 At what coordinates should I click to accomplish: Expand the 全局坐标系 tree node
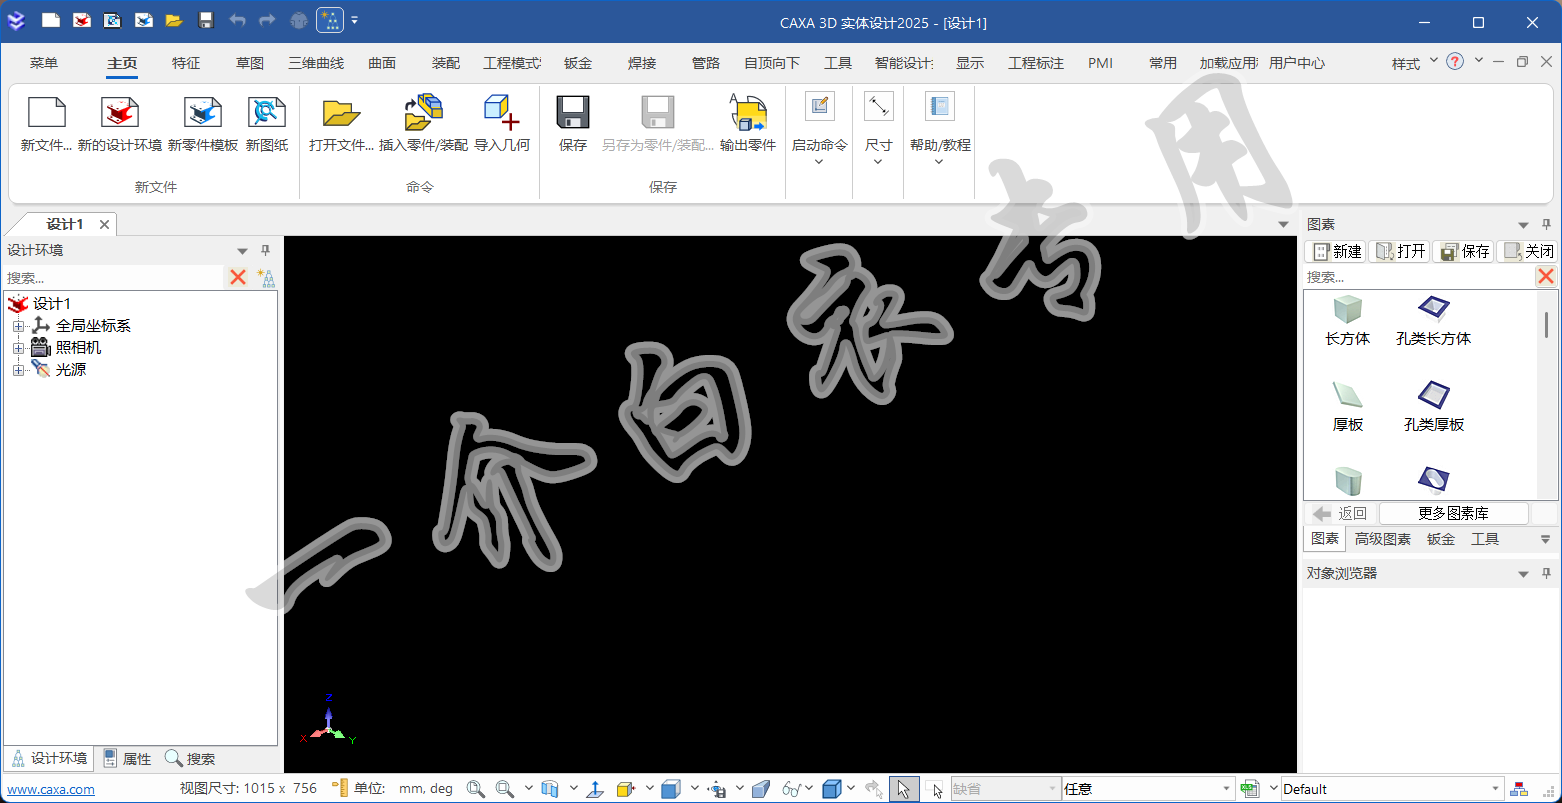point(18,326)
